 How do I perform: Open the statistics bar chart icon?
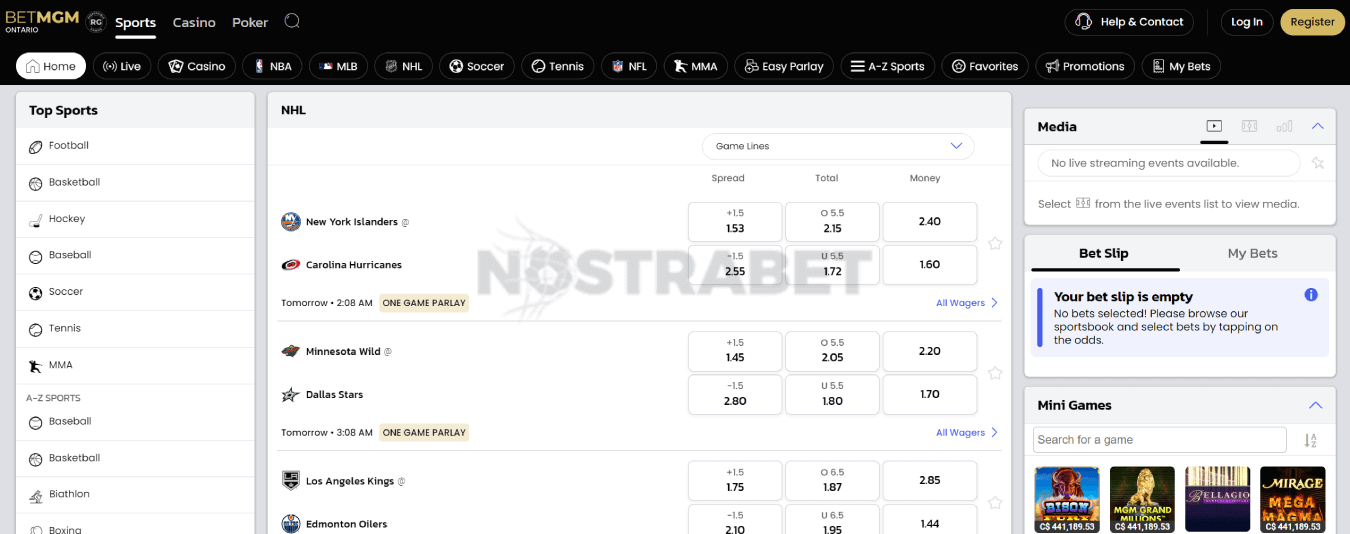[1284, 126]
